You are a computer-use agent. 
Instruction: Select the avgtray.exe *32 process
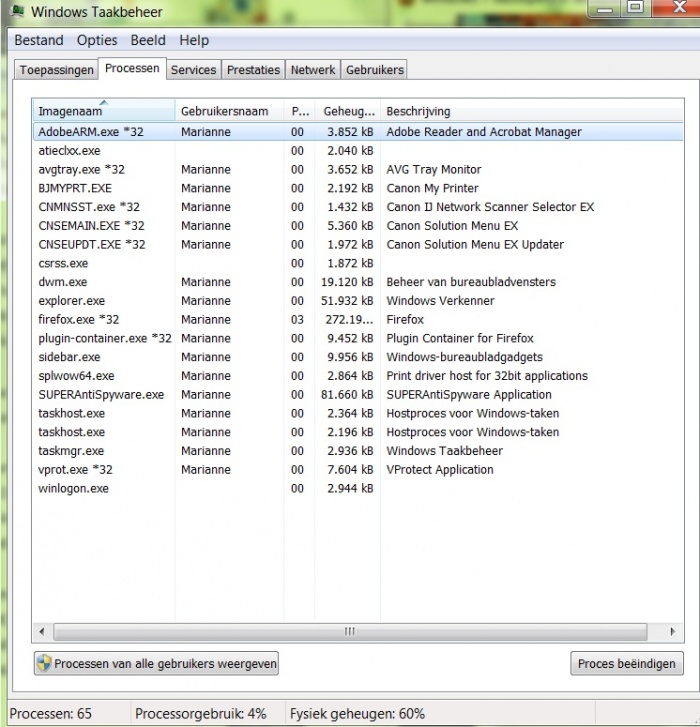(358, 169)
